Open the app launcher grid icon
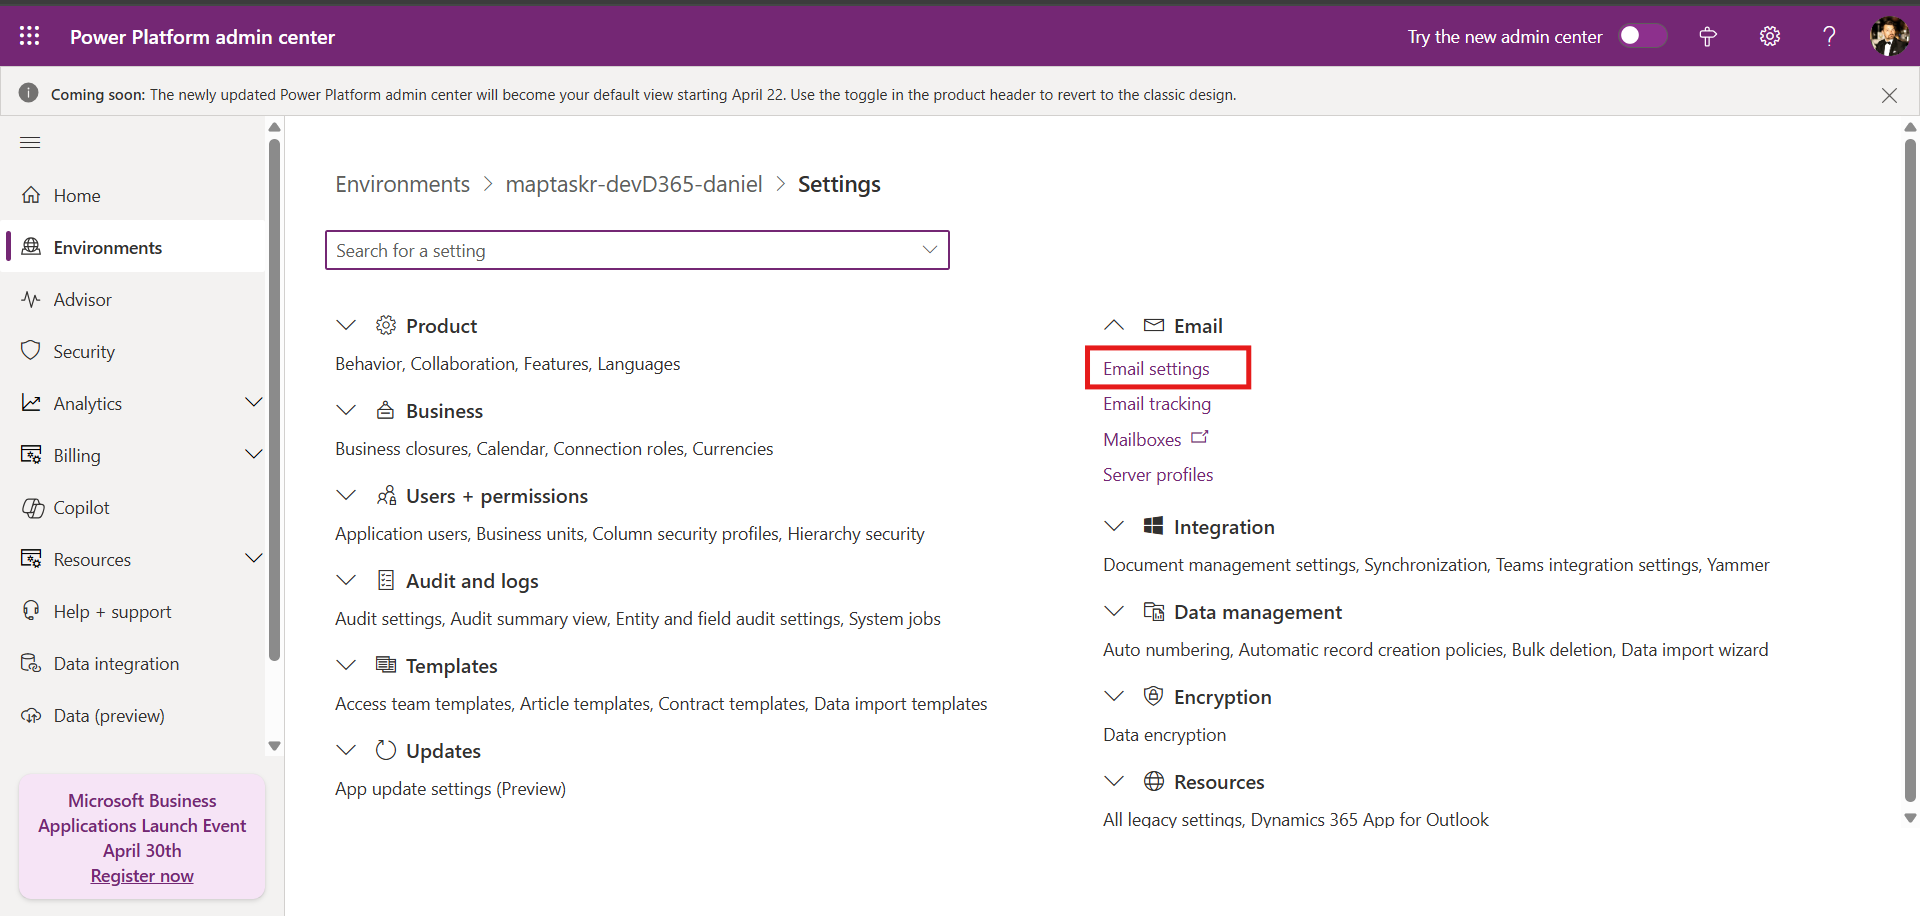 29,36
